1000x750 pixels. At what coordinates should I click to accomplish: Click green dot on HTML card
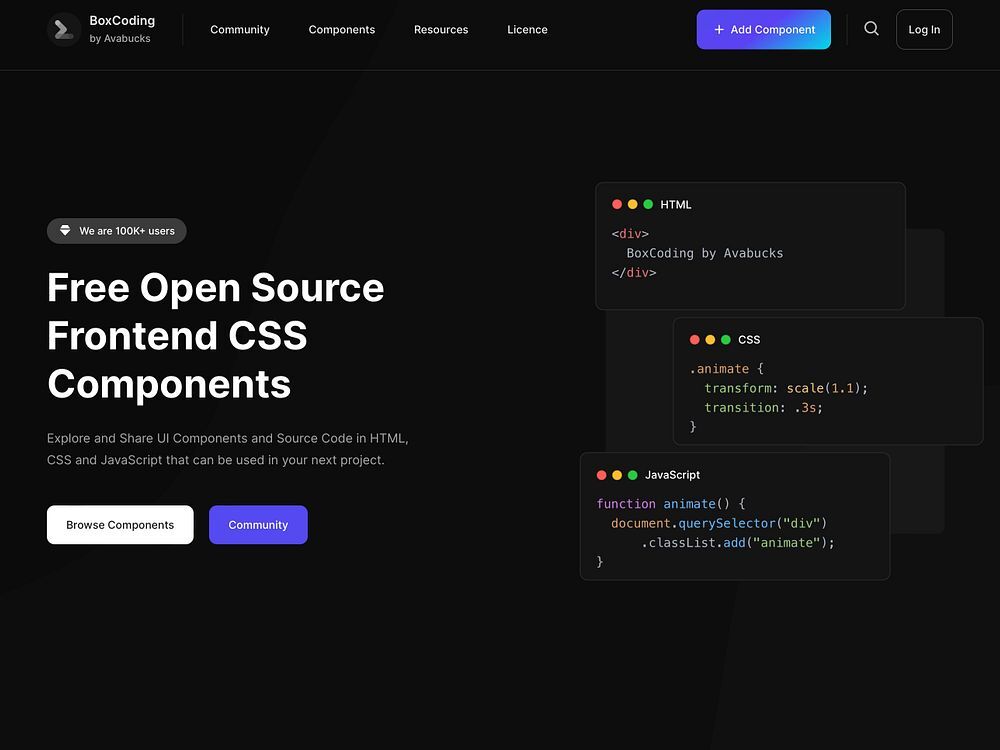pyautogui.click(x=648, y=204)
